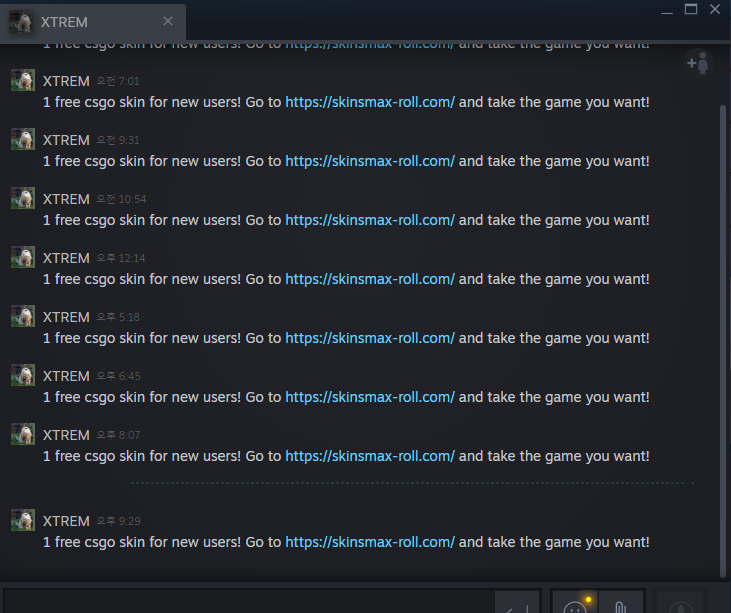731x613 pixels.
Task: Open skinsmax-roll link in 7:01 message
Action: coord(370,102)
